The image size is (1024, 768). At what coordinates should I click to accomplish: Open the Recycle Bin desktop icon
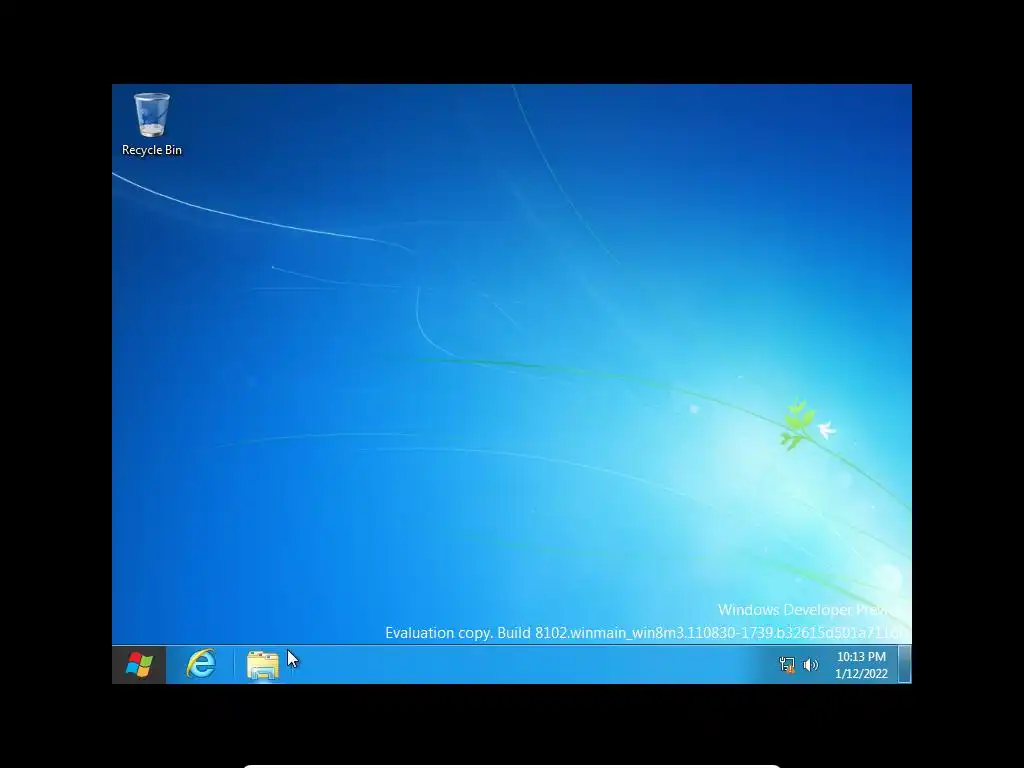click(152, 124)
